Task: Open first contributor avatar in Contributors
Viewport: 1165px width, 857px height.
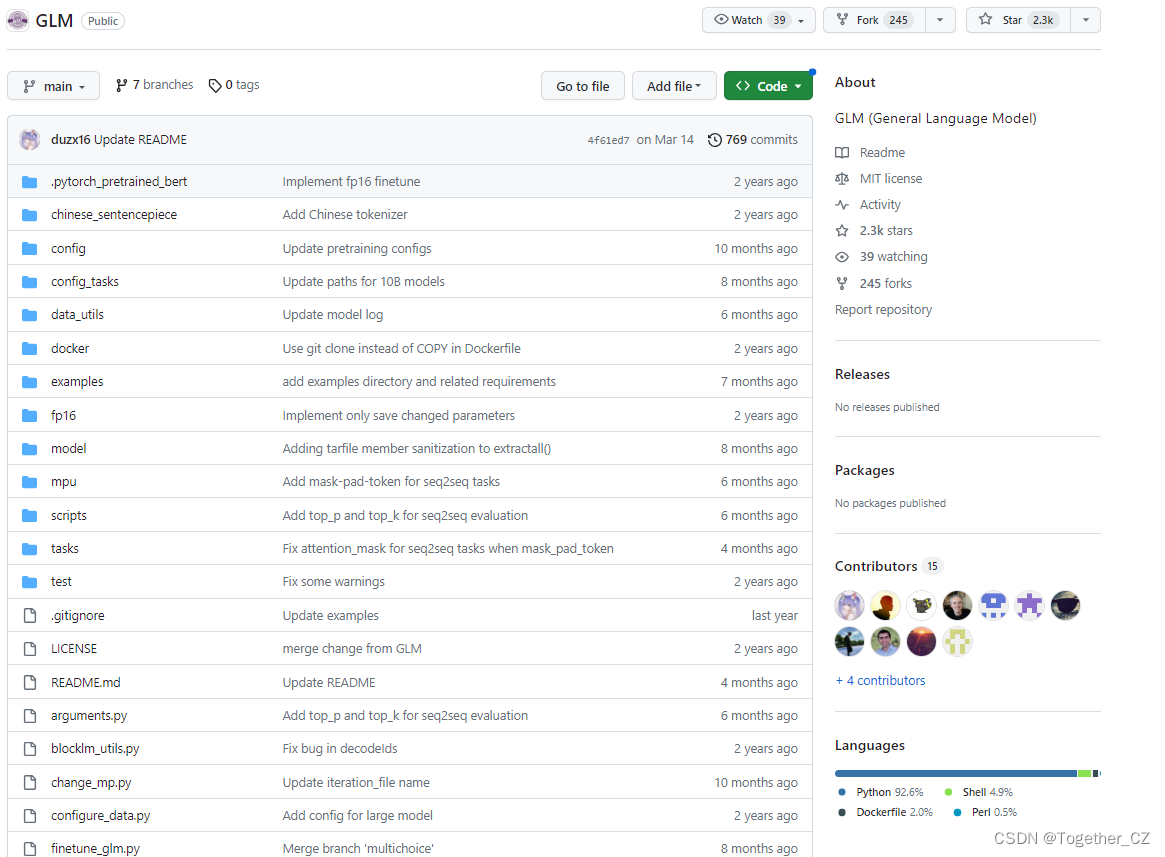Action: point(849,606)
